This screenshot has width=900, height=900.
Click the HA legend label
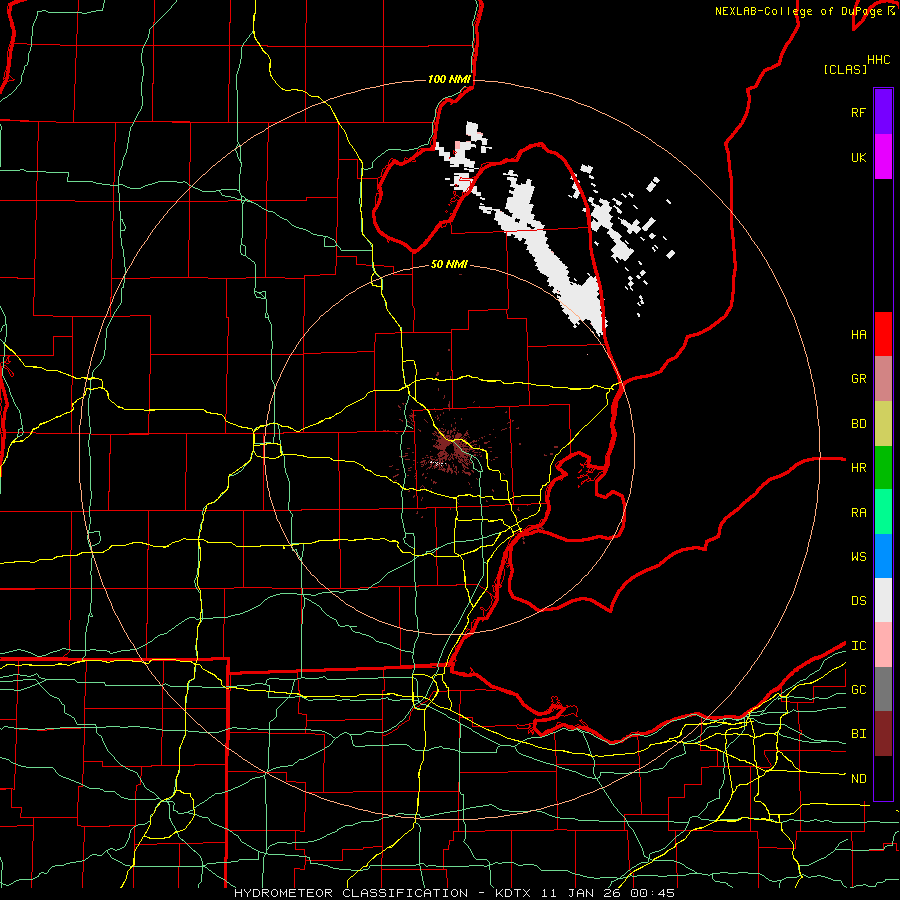pyautogui.click(x=859, y=335)
